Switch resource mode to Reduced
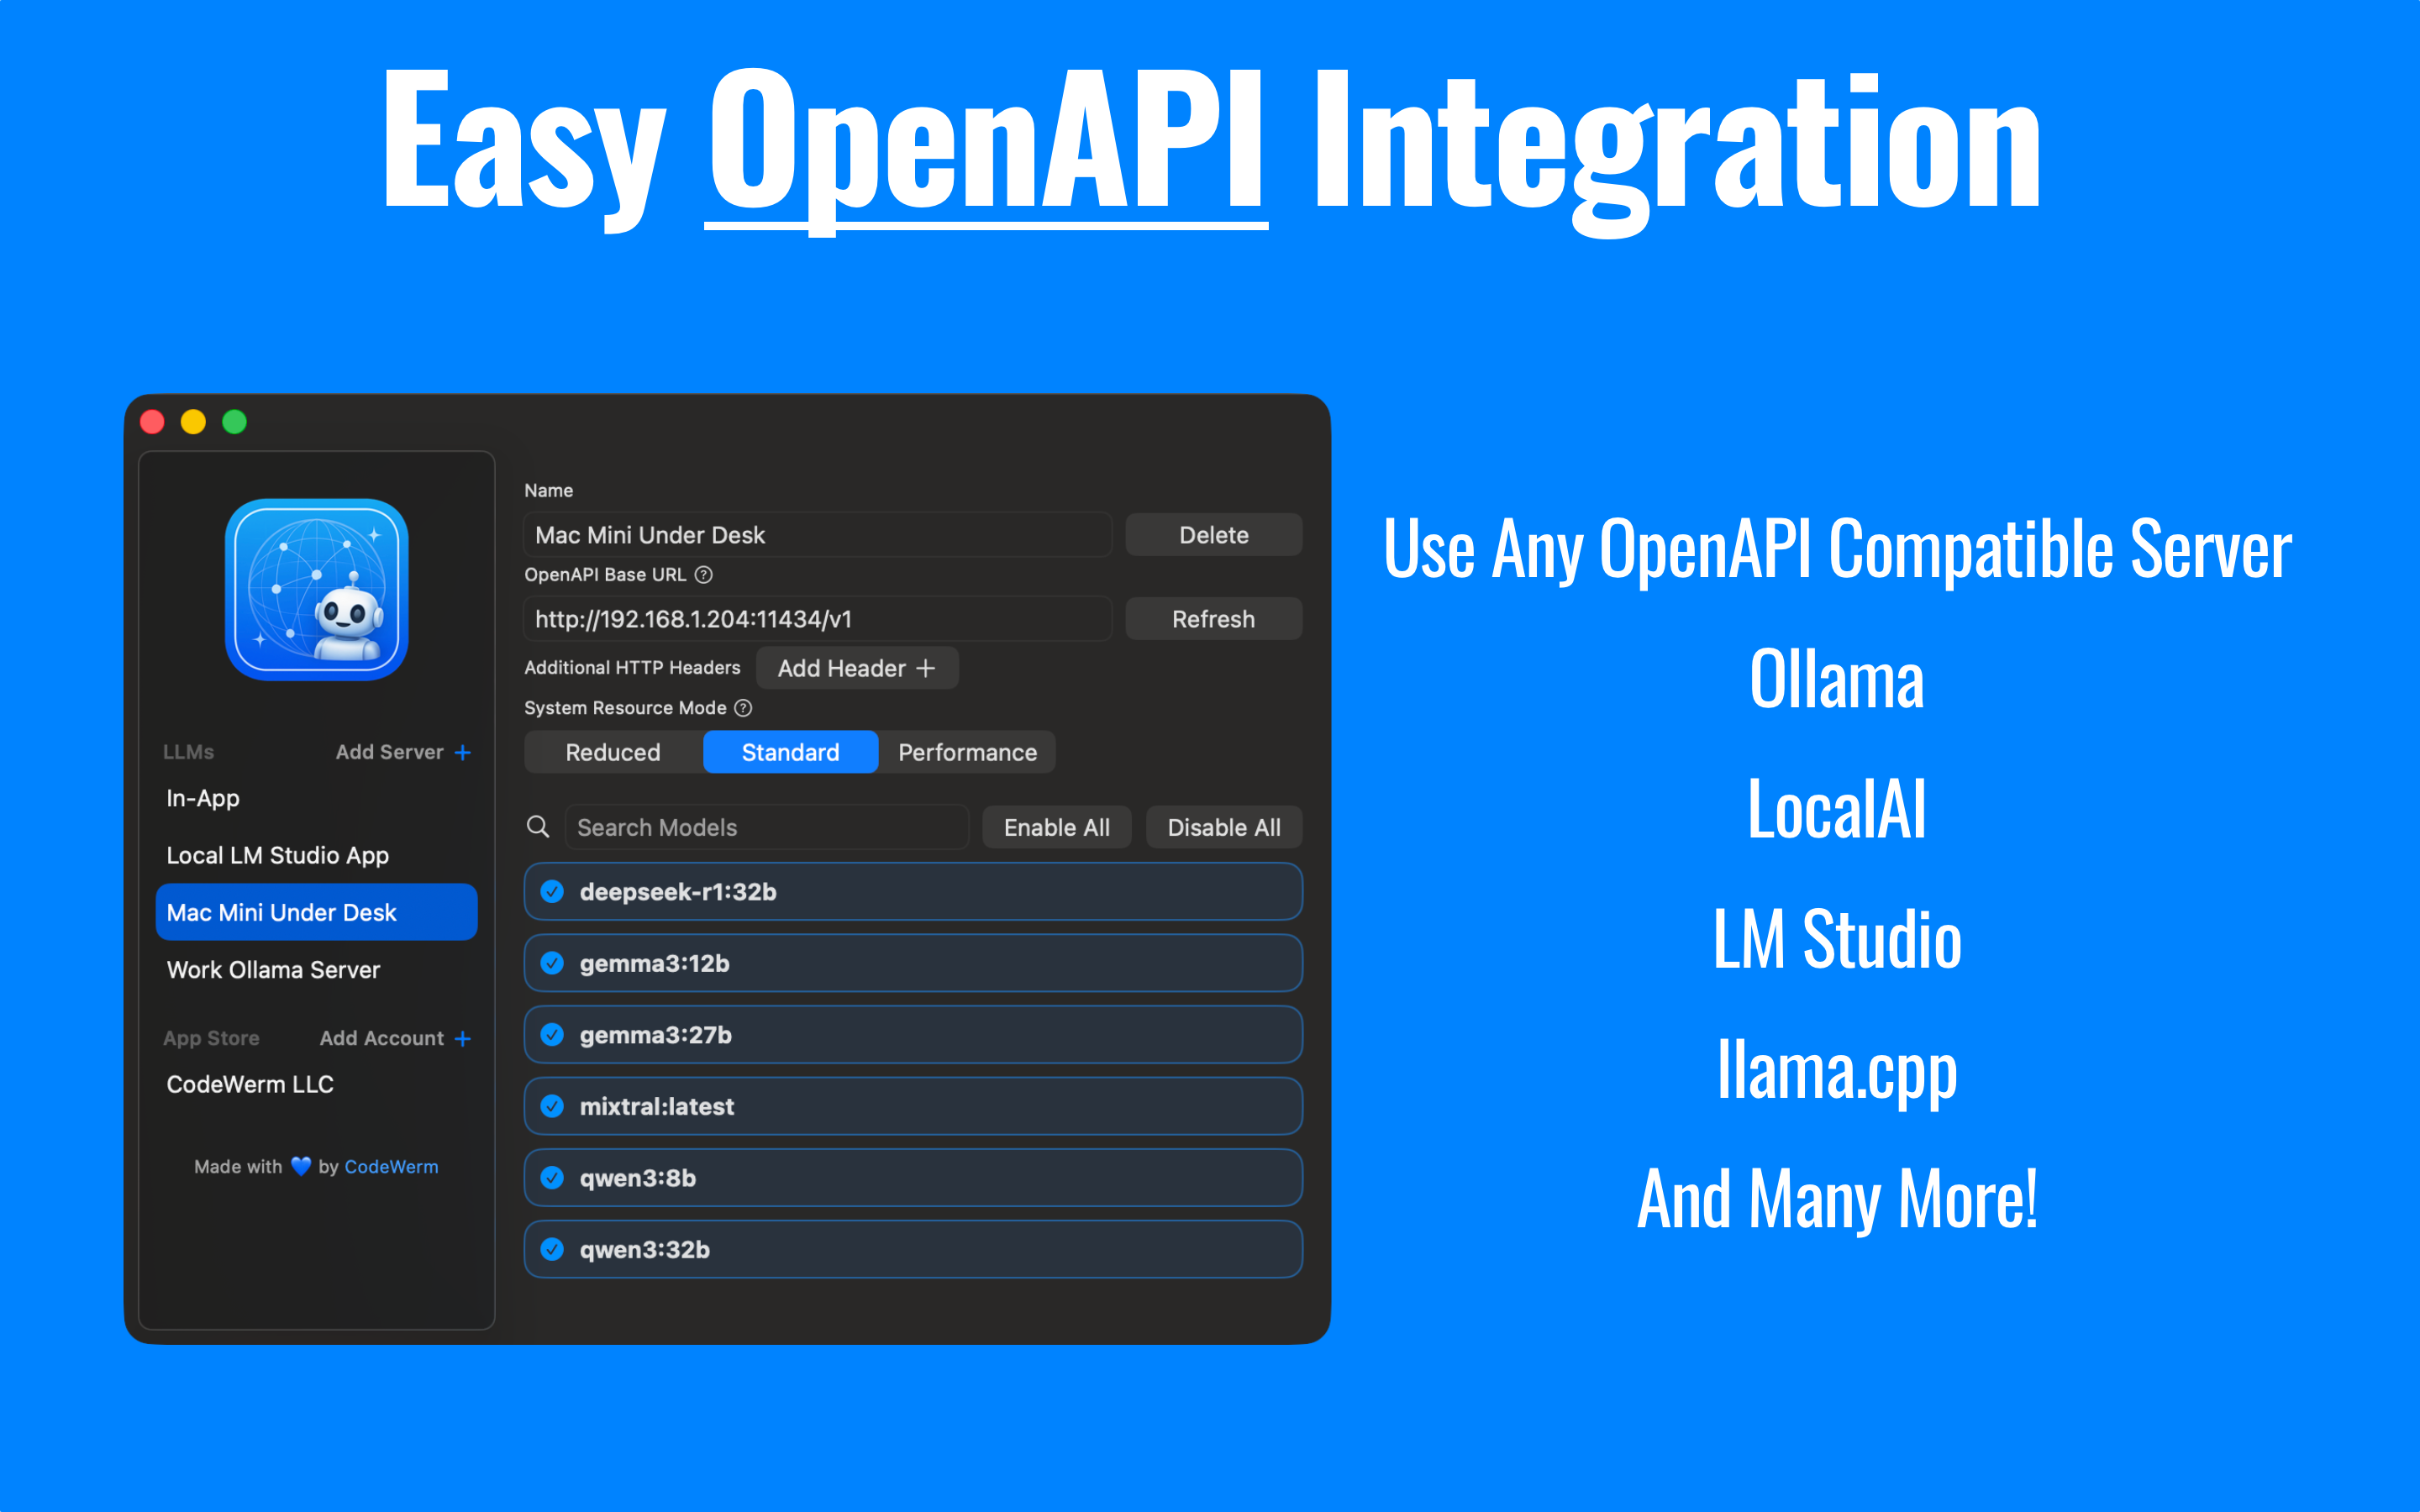2420x1512 pixels. 613,752
